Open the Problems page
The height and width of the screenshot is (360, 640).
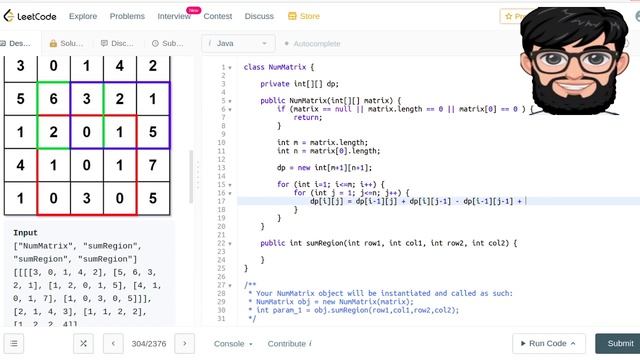pyautogui.click(x=127, y=16)
